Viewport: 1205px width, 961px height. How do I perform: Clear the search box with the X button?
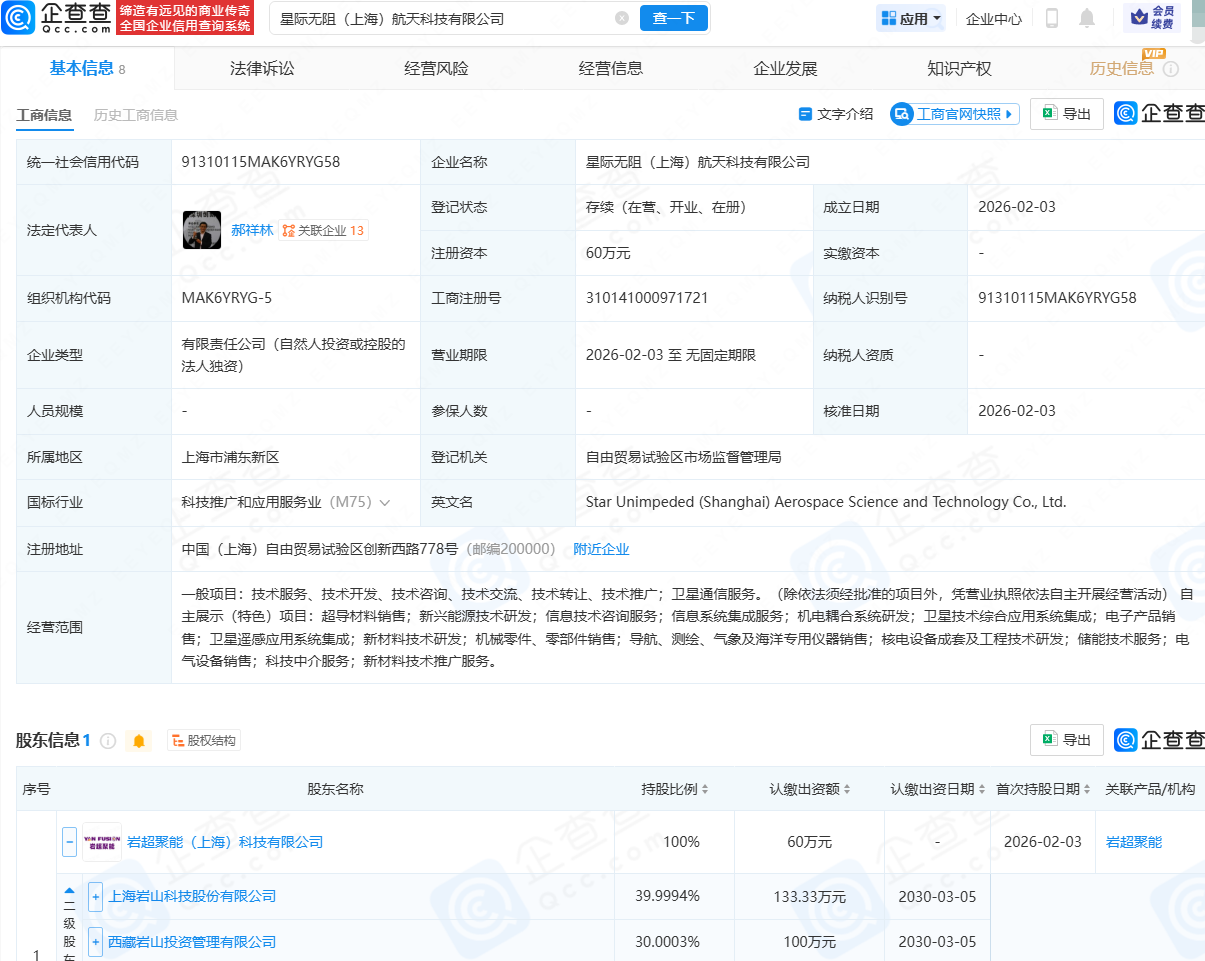(622, 18)
